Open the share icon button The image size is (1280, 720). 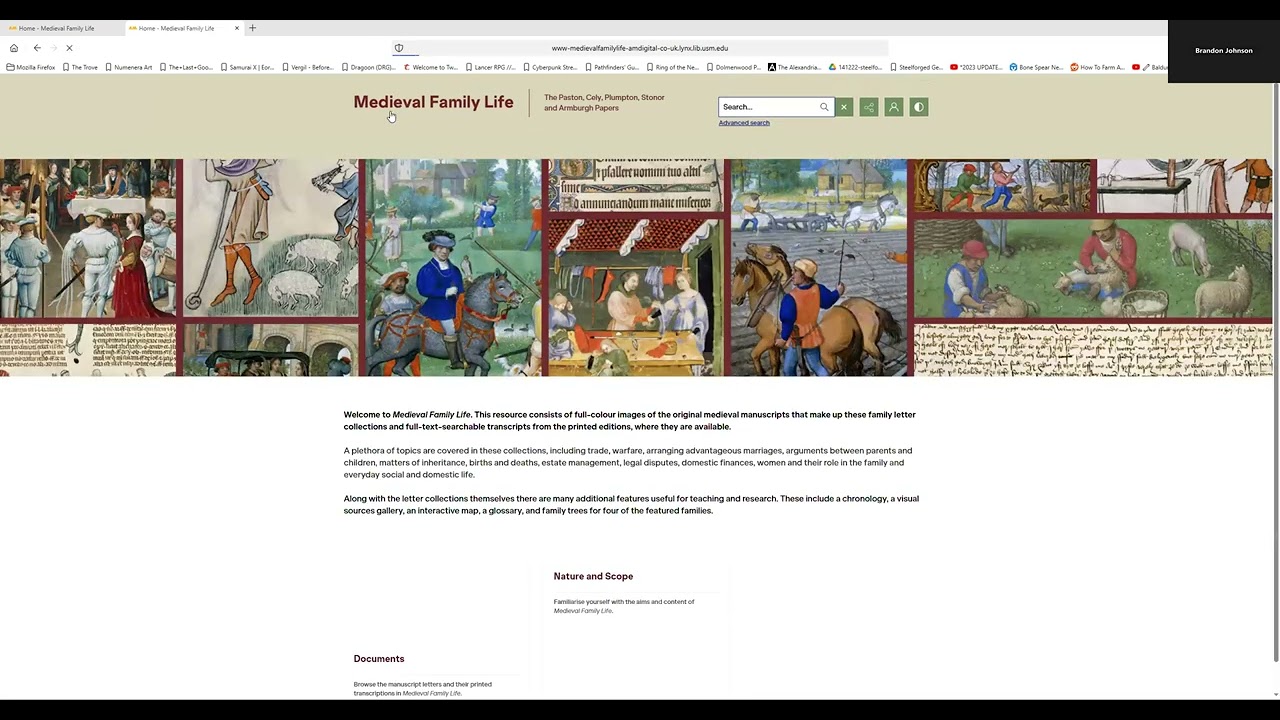[x=869, y=107]
